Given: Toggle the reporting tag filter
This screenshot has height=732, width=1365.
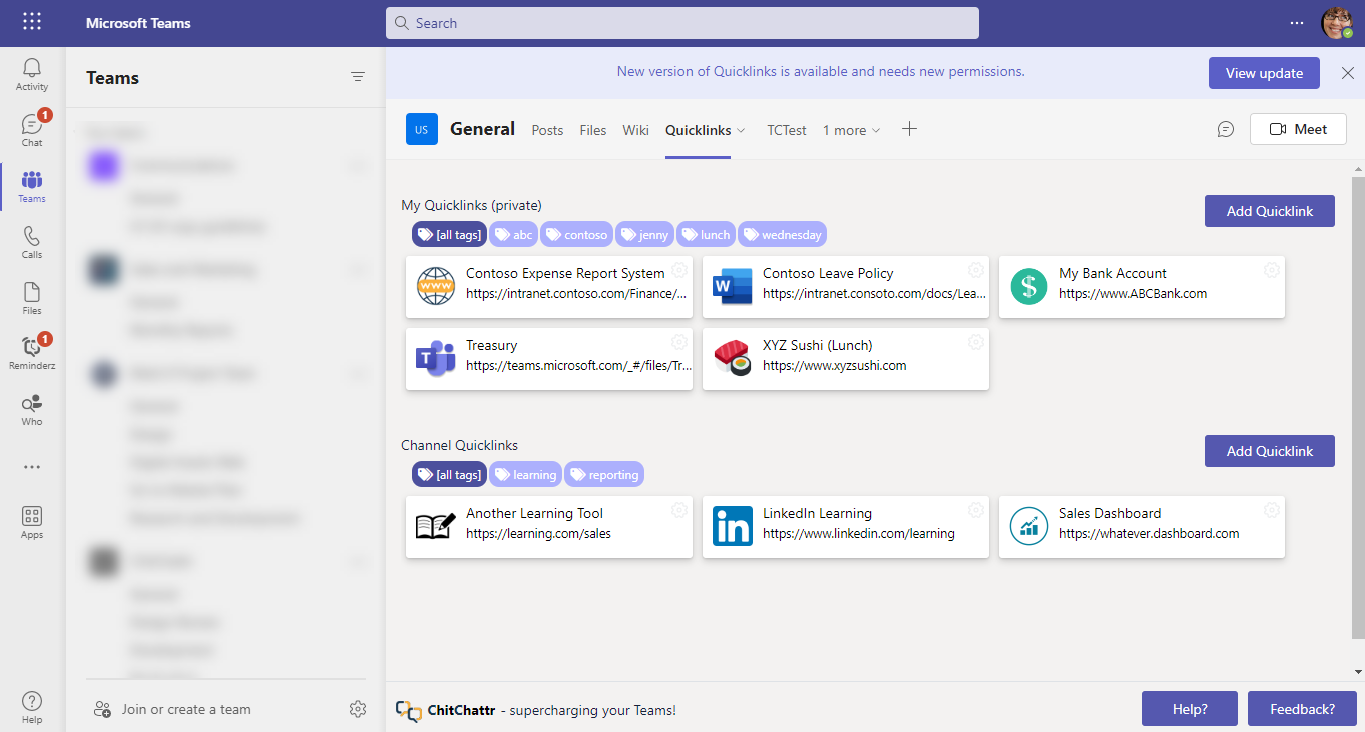Looking at the screenshot, I should (603, 474).
